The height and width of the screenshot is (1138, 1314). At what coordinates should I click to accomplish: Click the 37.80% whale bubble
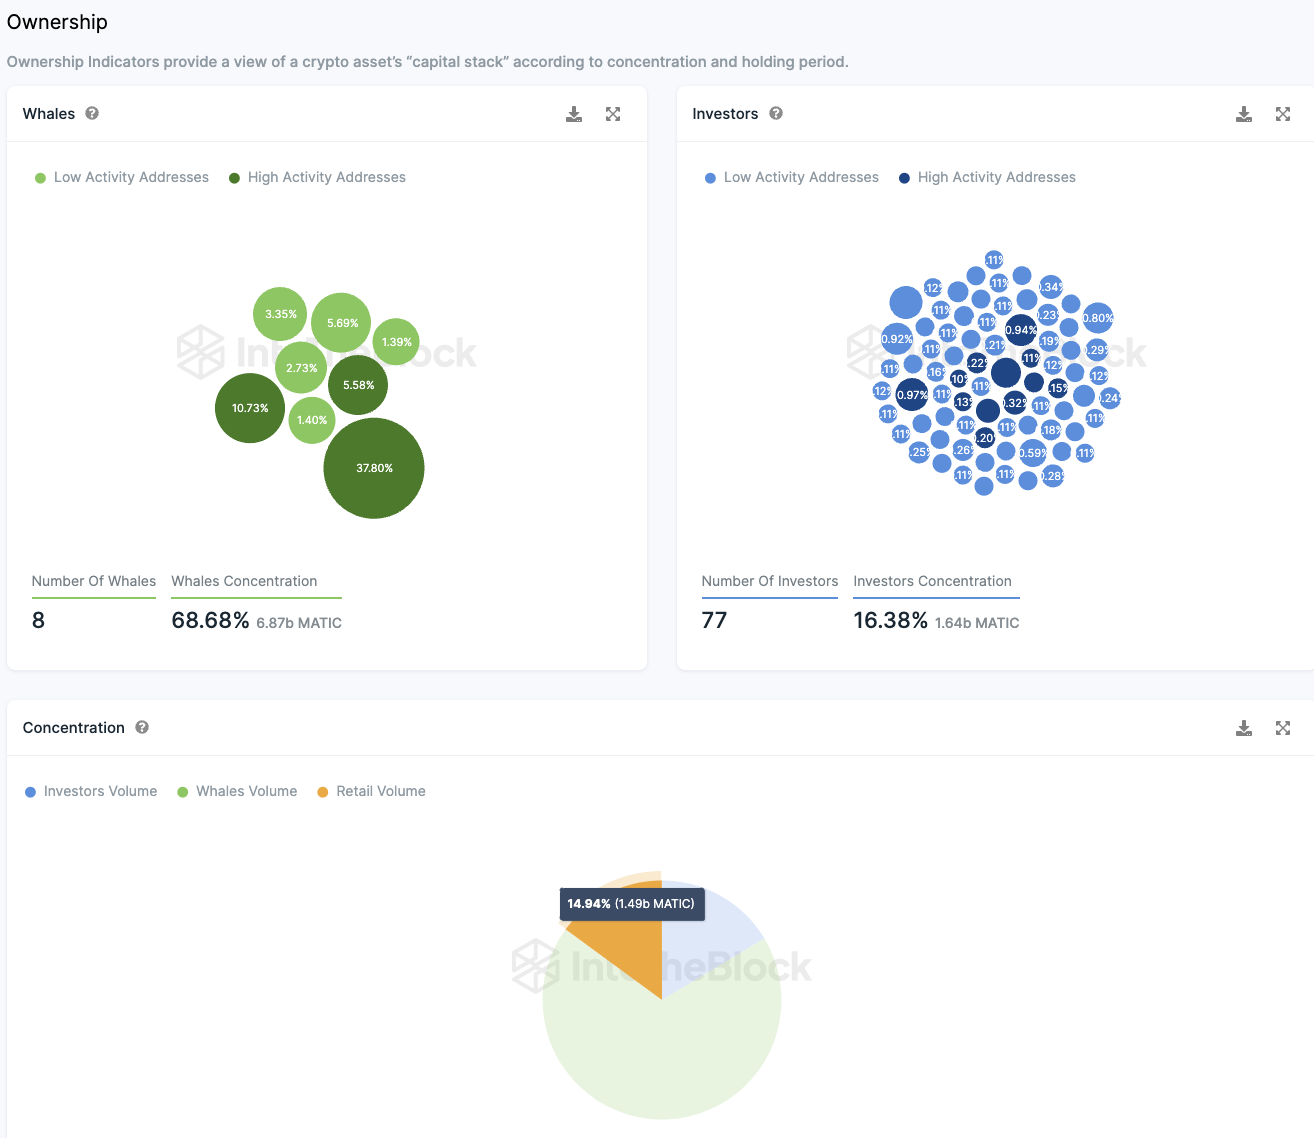pyautogui.click(x=374, y=468)
